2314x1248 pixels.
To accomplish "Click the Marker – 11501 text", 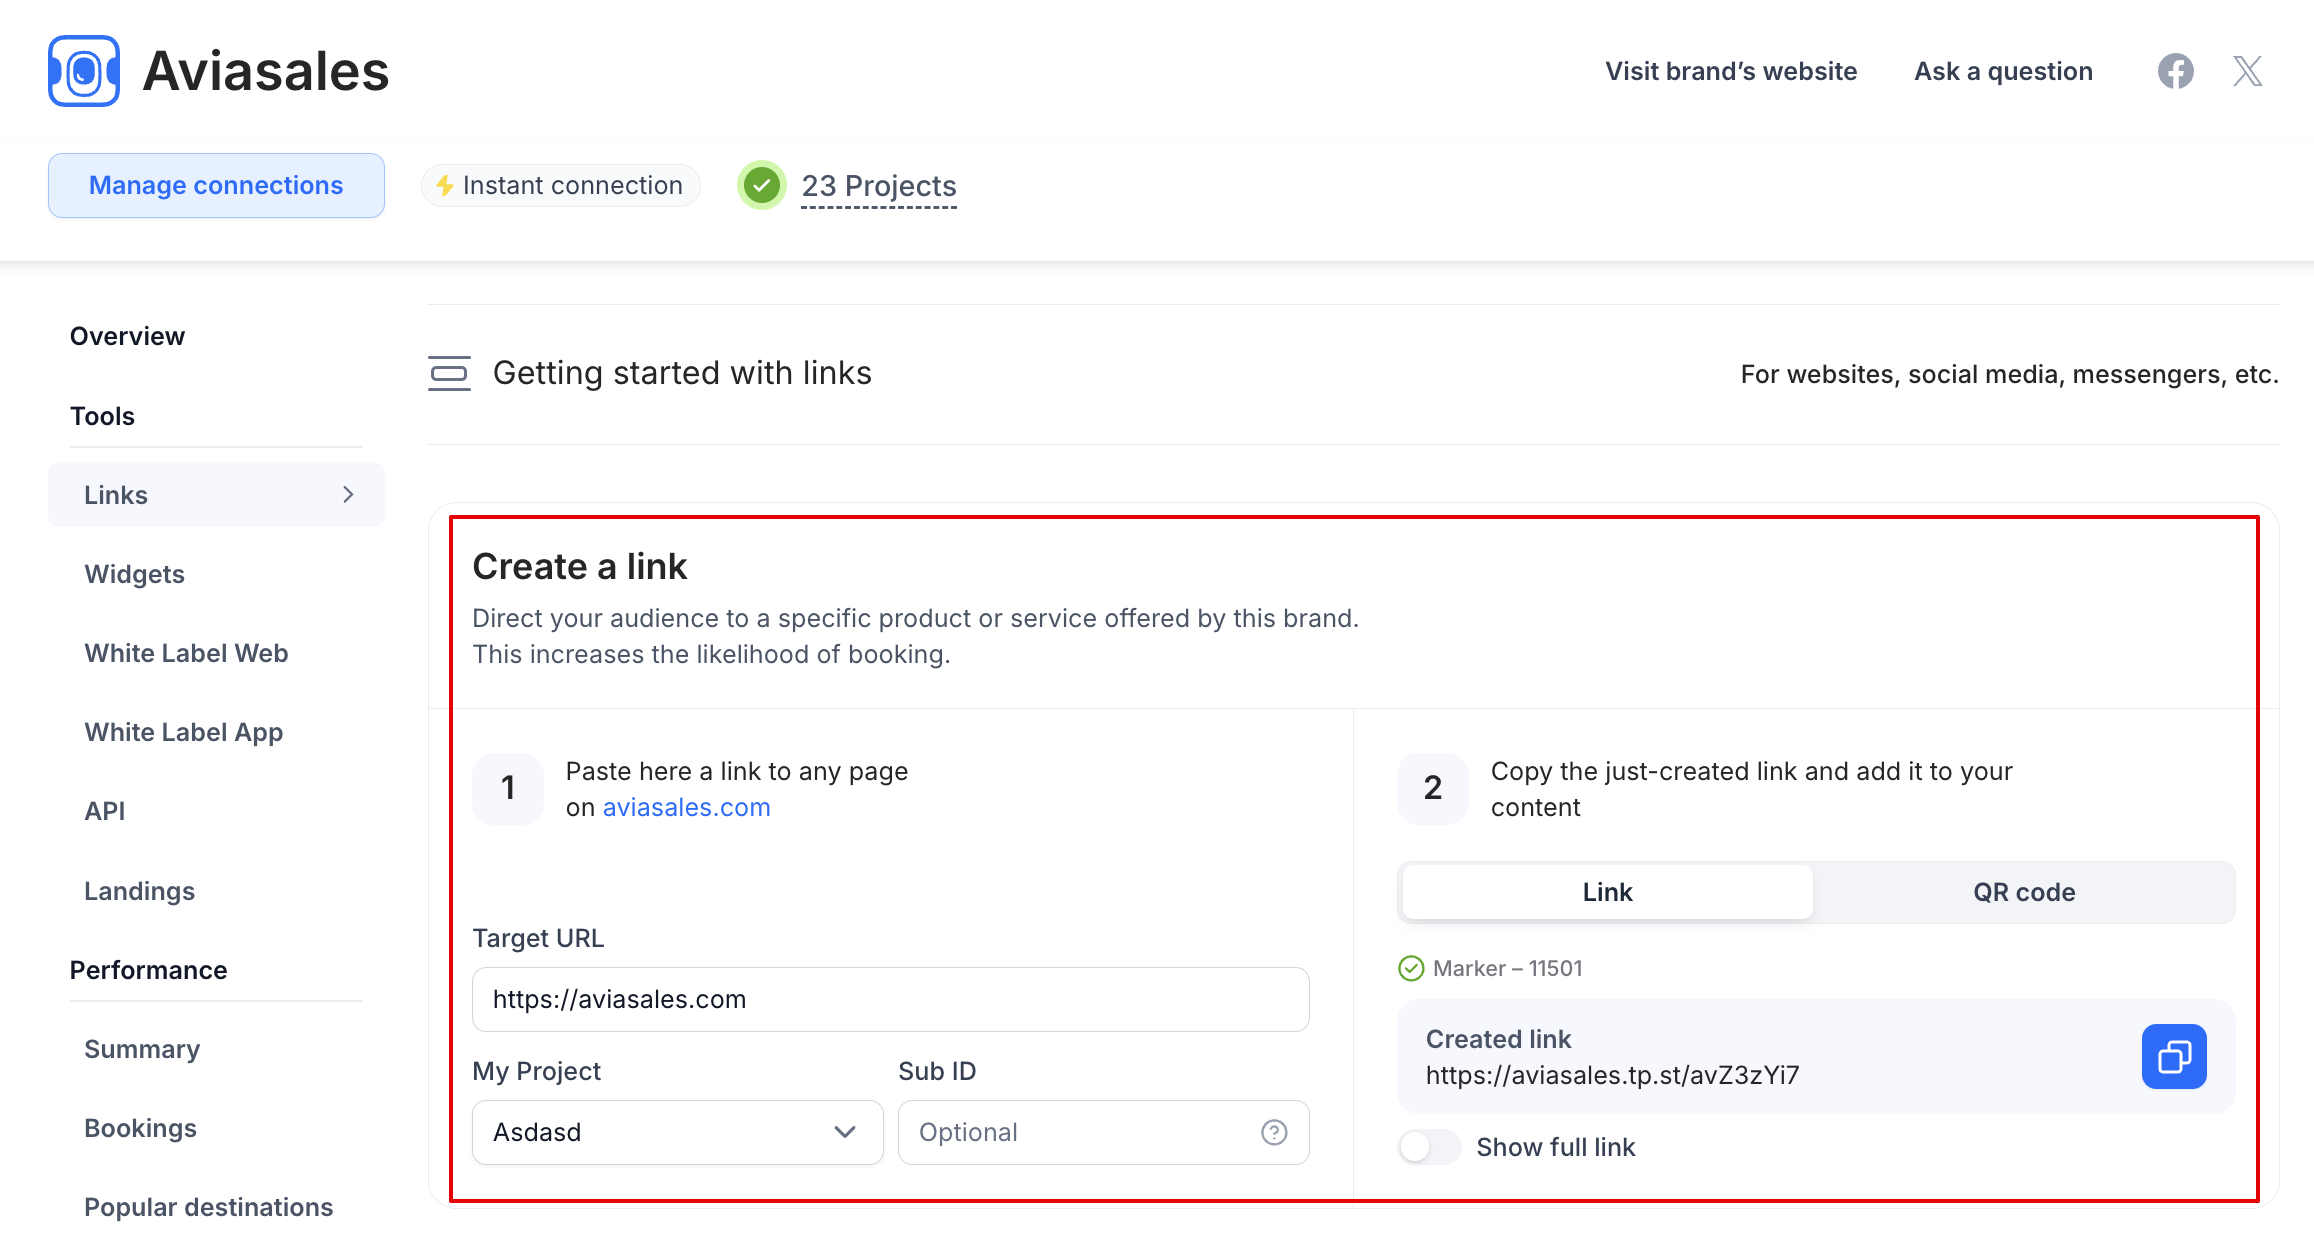I will (1507, 968).
